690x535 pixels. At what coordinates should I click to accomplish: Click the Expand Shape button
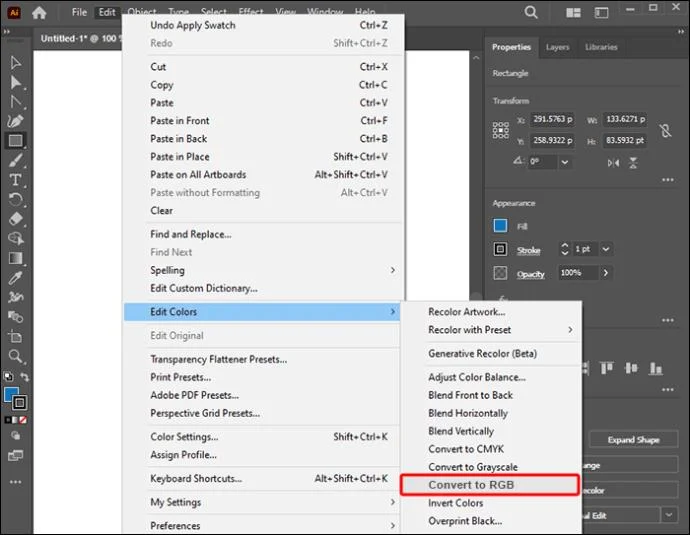click(x=633, y=440)
